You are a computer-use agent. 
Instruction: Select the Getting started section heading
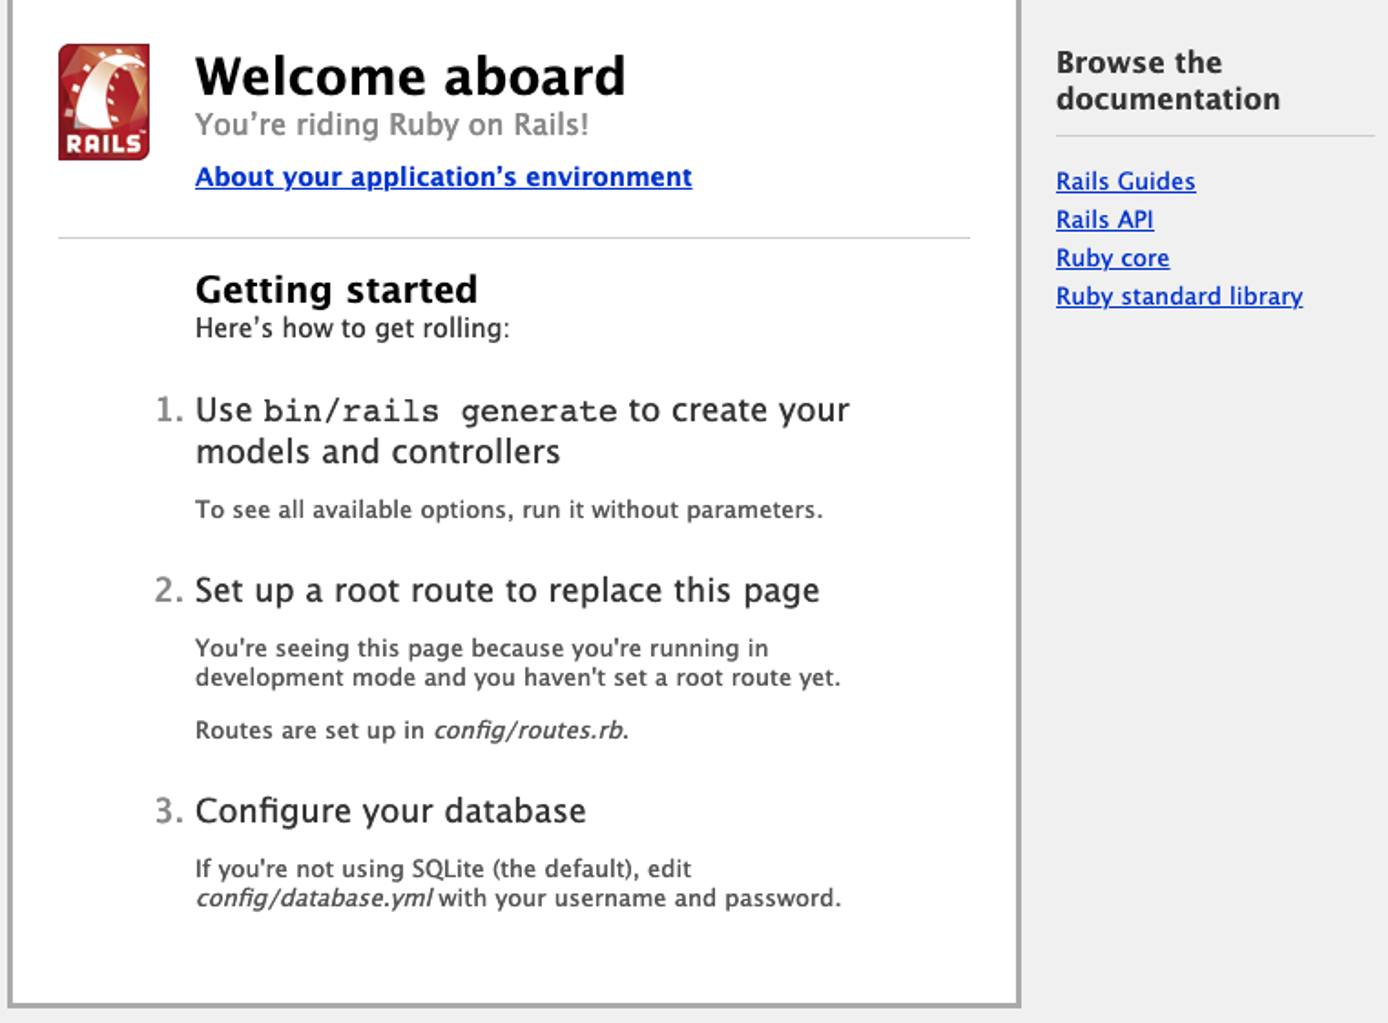336,289
